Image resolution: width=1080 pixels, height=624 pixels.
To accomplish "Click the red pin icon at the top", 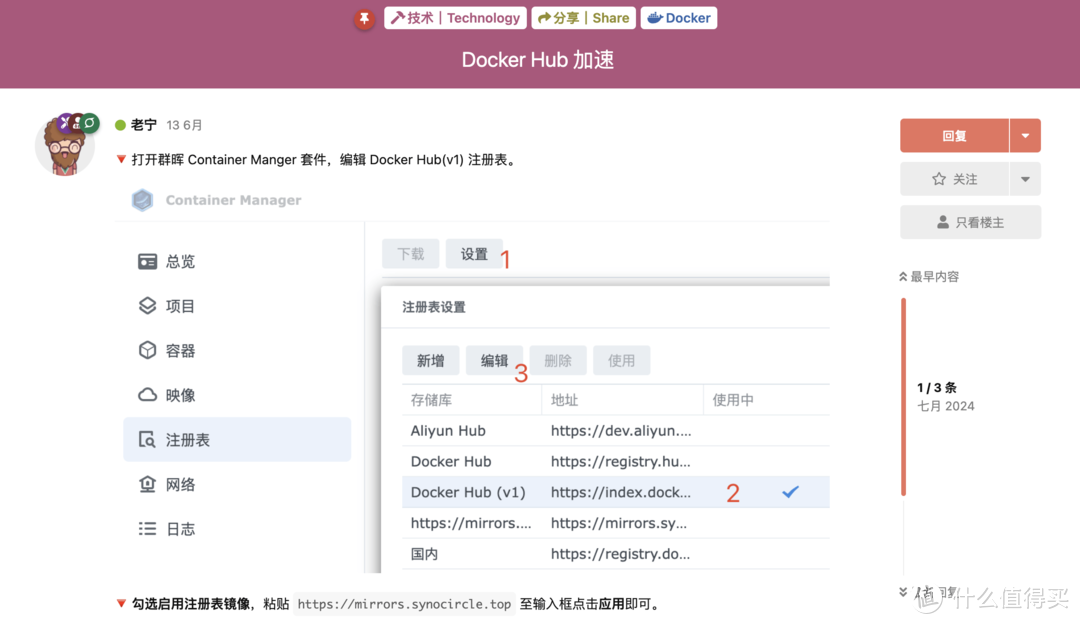I will point(364,17).
